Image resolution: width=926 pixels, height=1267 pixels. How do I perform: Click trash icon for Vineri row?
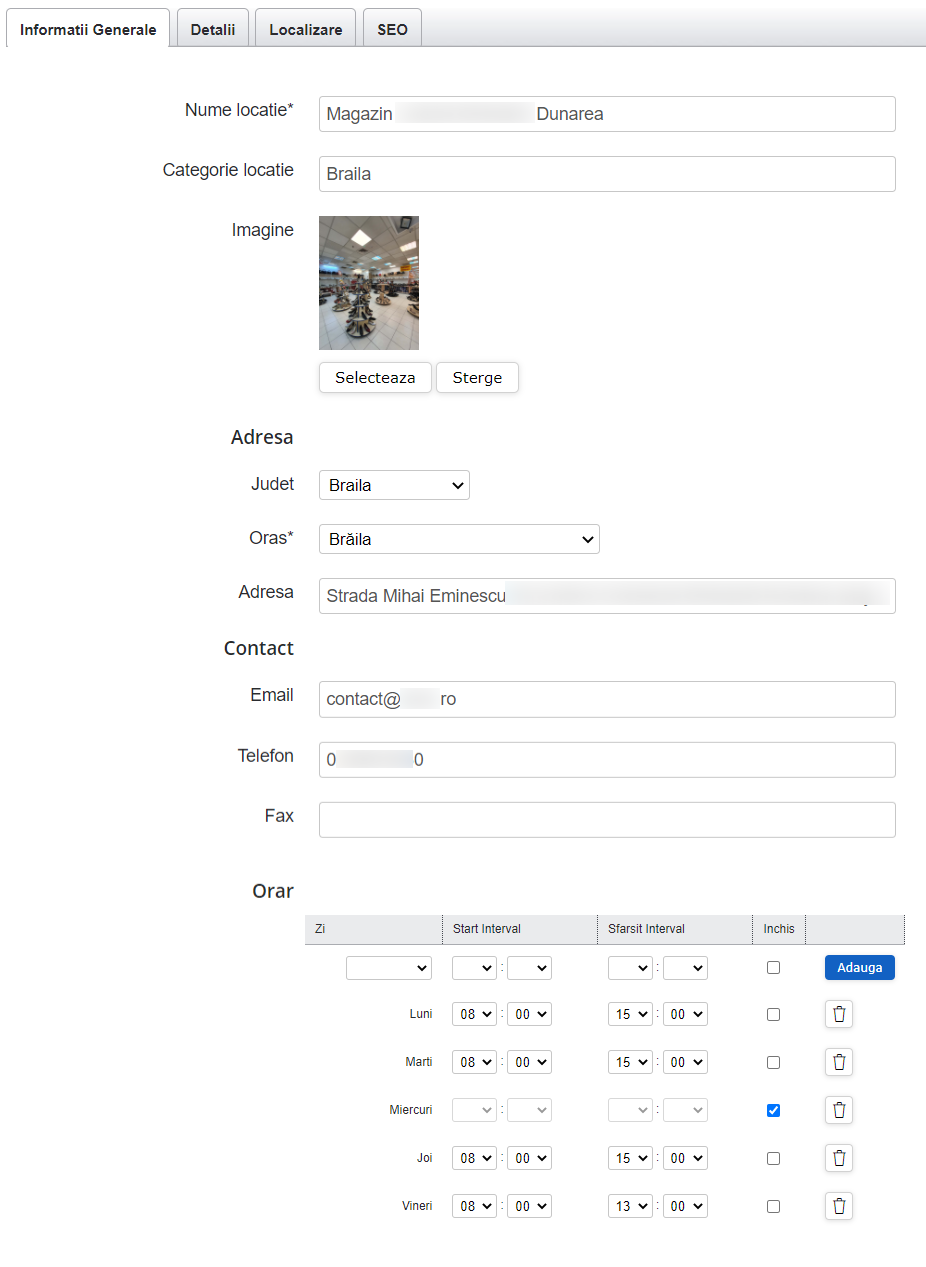click(x=839, y=1206)
